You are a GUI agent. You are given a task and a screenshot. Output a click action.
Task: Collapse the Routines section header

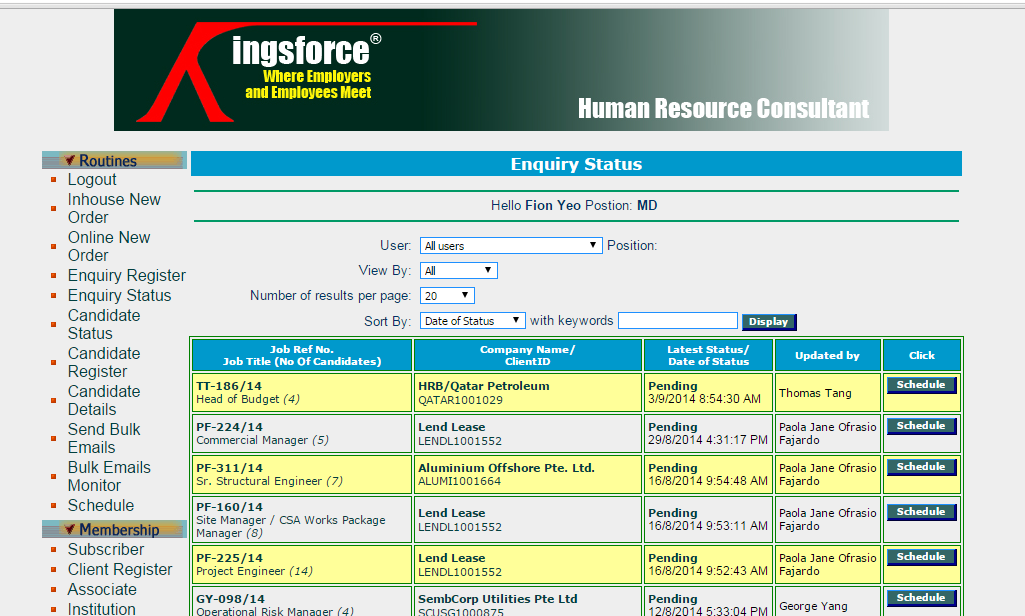[114, 160]
